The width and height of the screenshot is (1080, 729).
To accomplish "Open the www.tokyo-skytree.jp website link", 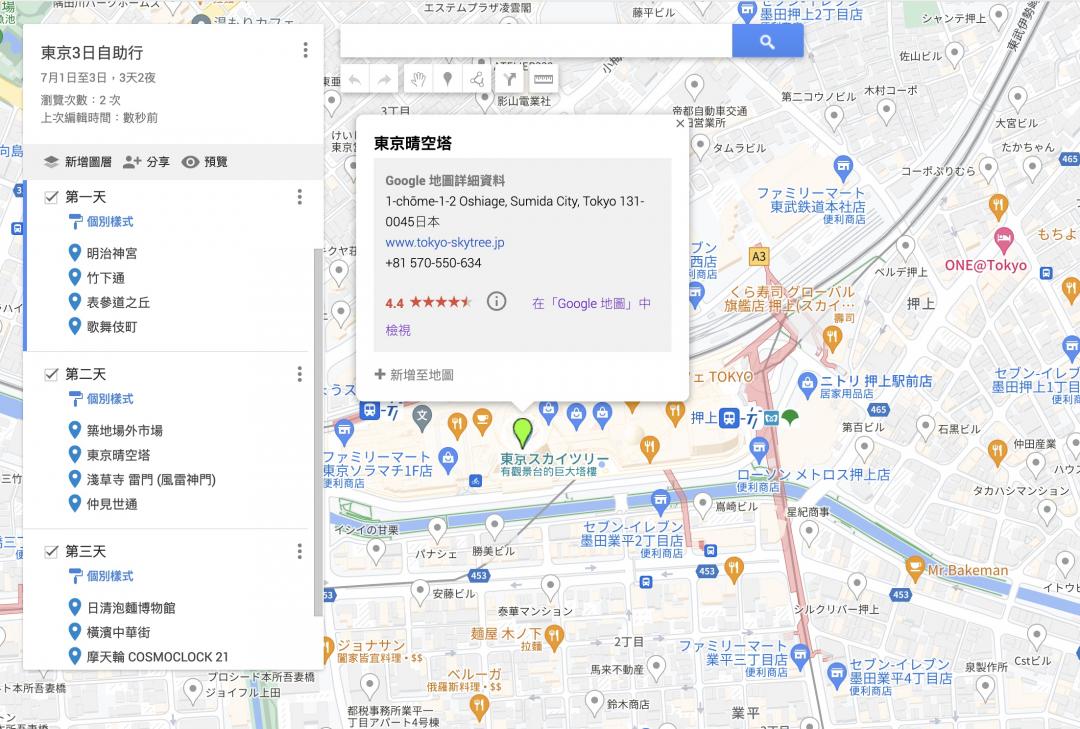I will tap(445, 242).
